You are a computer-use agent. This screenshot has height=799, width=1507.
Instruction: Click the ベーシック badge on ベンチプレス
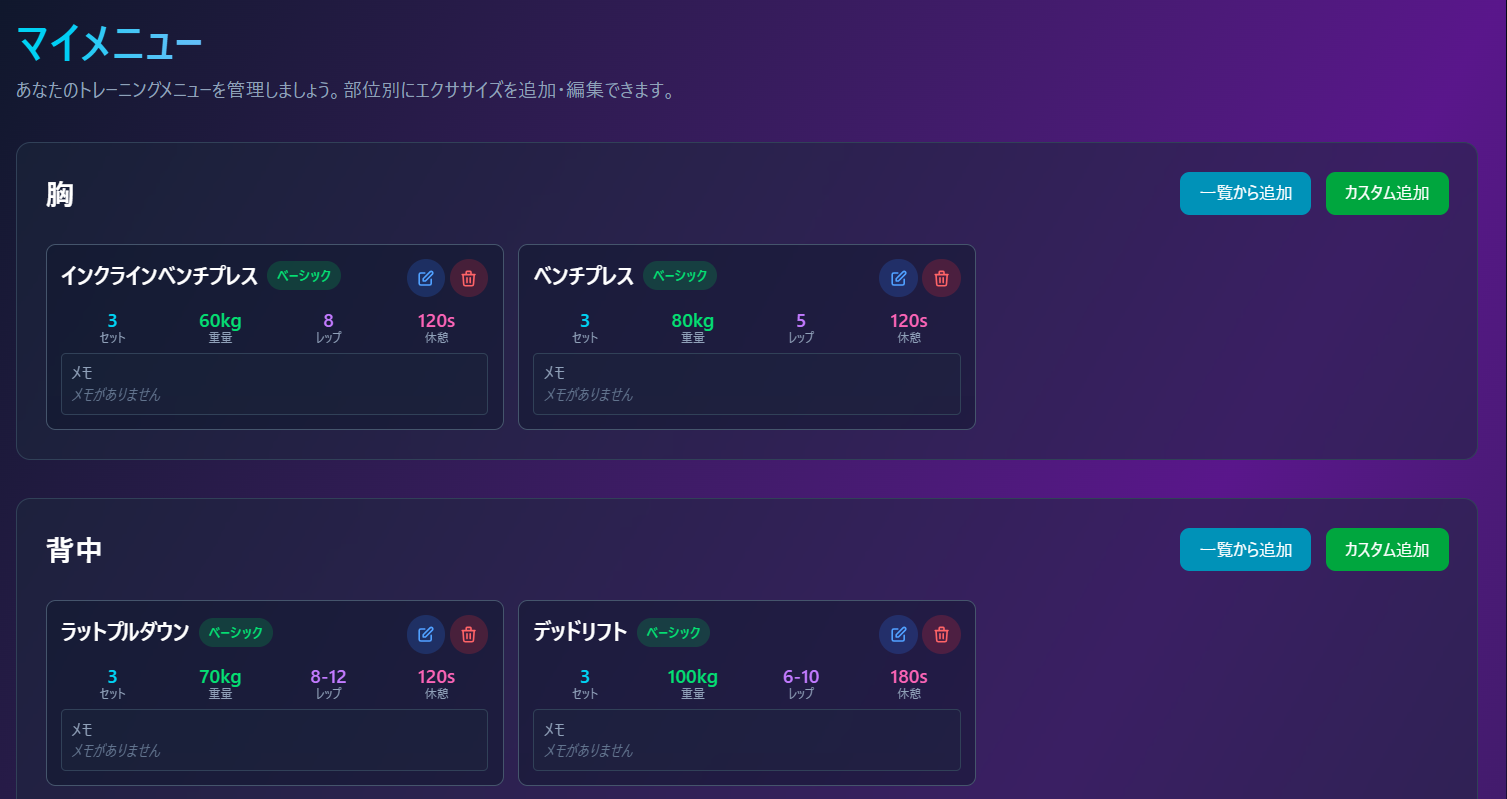[x=680, y=275]
